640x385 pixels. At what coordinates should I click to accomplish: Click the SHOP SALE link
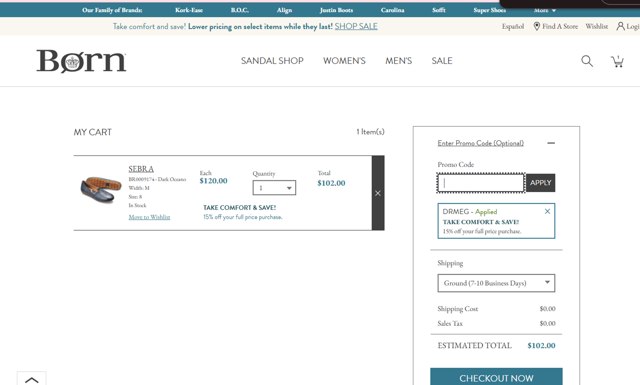356,26
